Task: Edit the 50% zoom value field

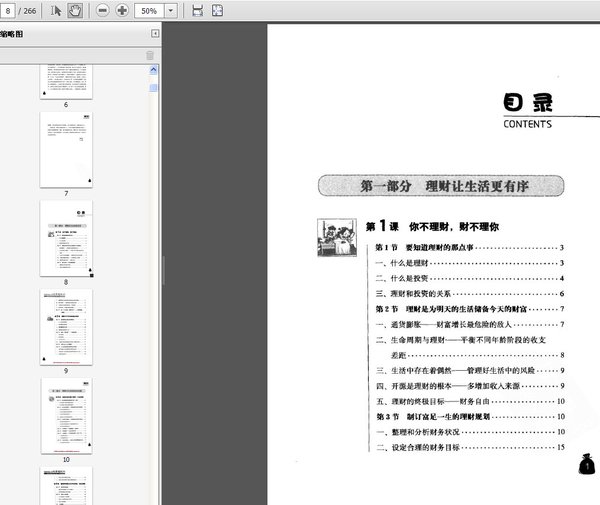Action: [x=150, y=11]
